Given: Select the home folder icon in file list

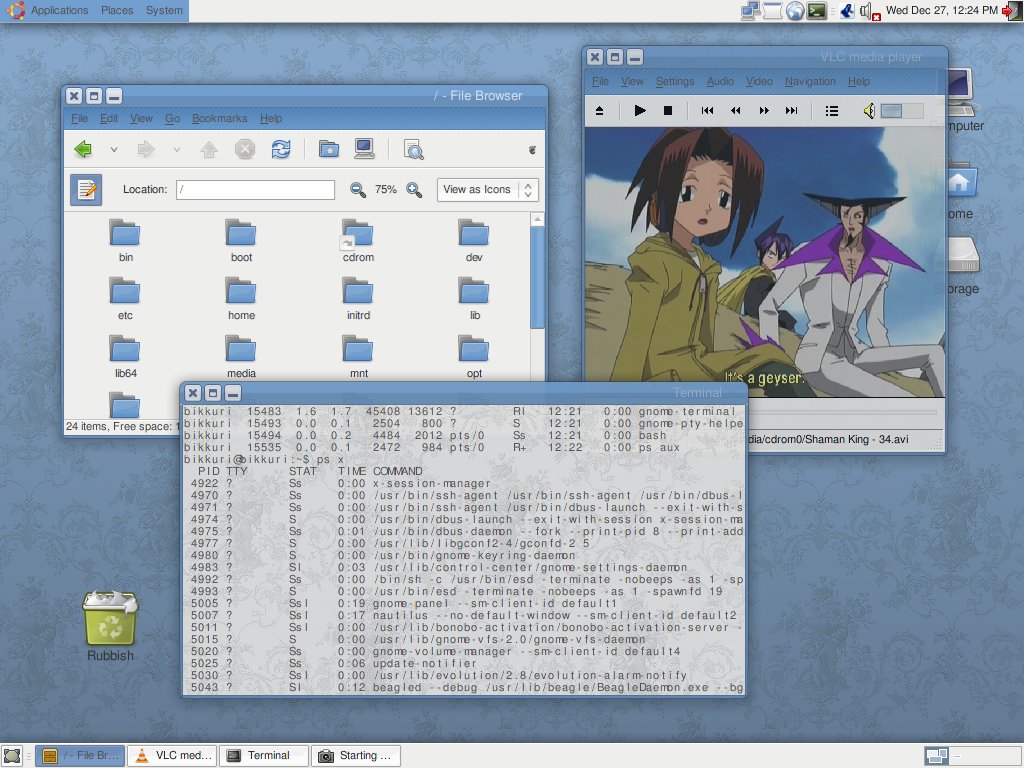Looking at the screenshot, I should (x=241, y=298).
